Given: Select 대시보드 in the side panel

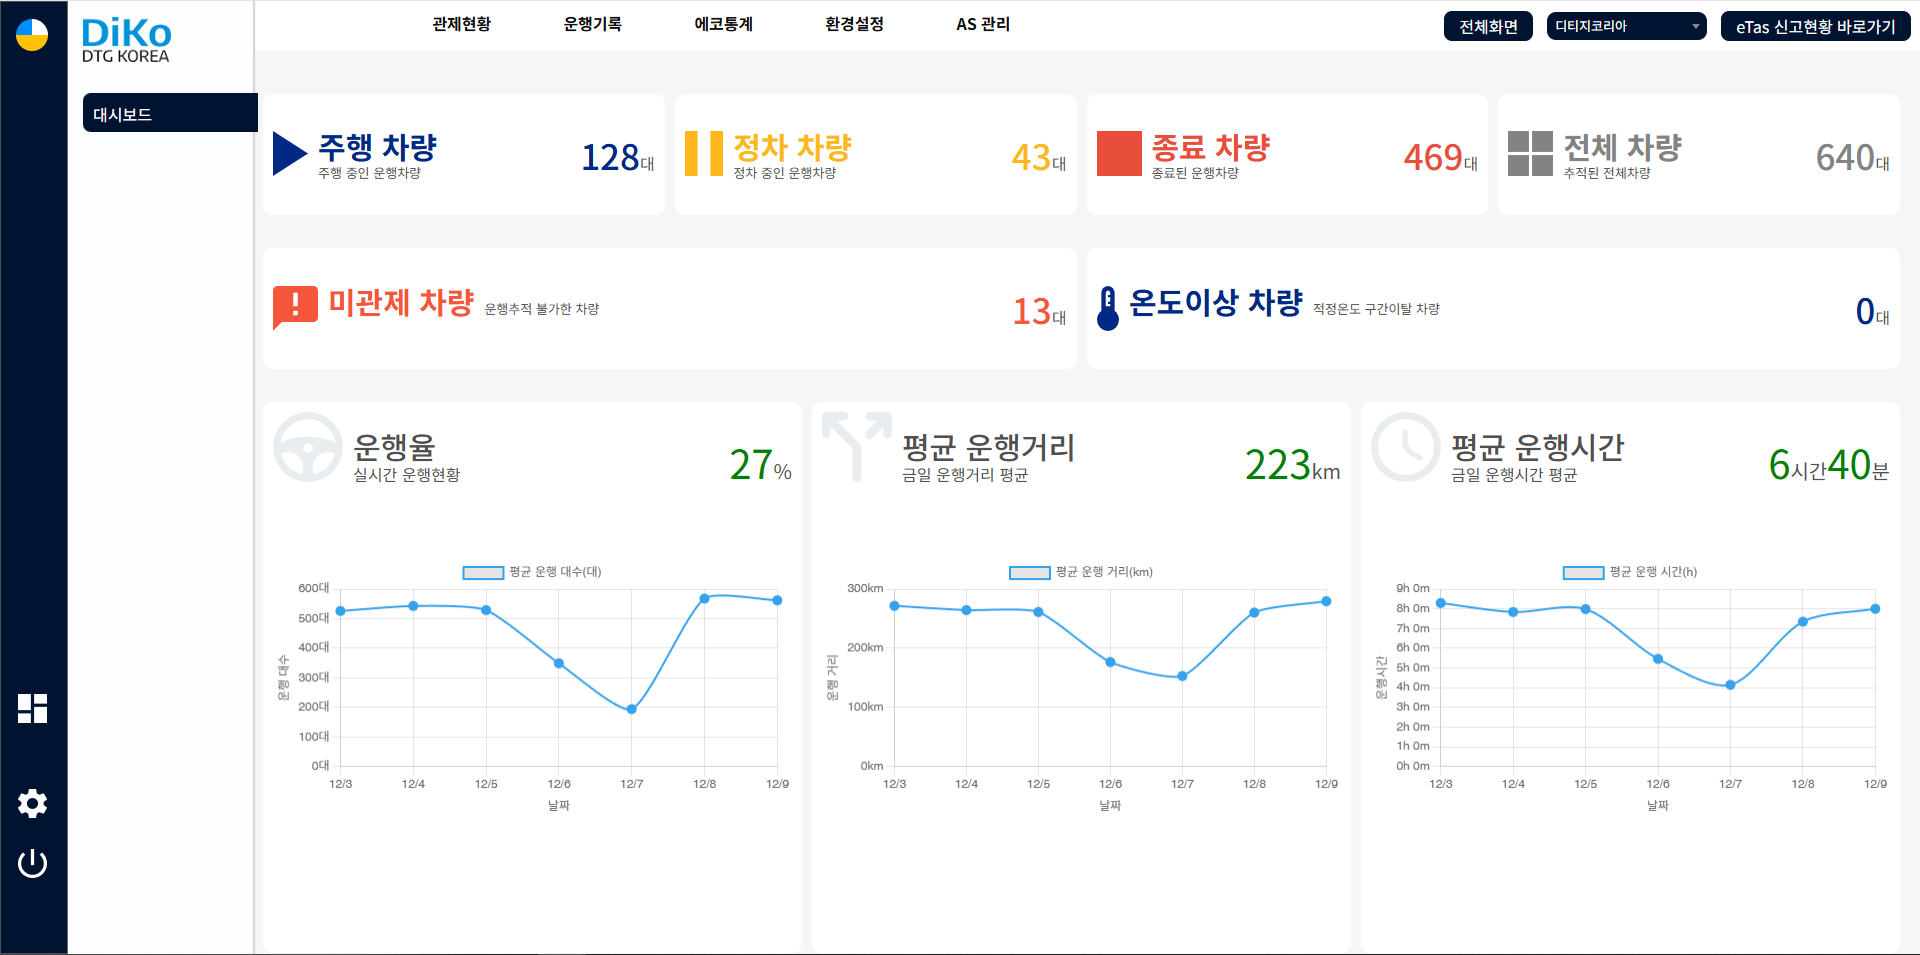Looking at the screenshot, I should click(169, 114).
